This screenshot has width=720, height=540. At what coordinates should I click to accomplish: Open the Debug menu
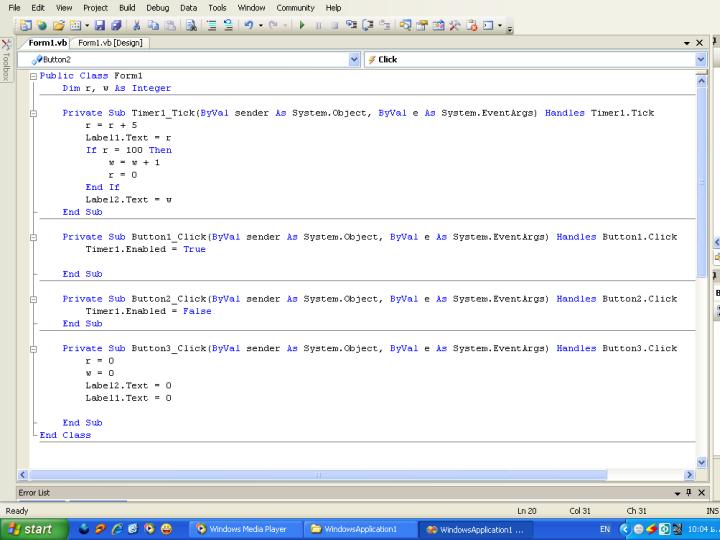tap(158, 8)
